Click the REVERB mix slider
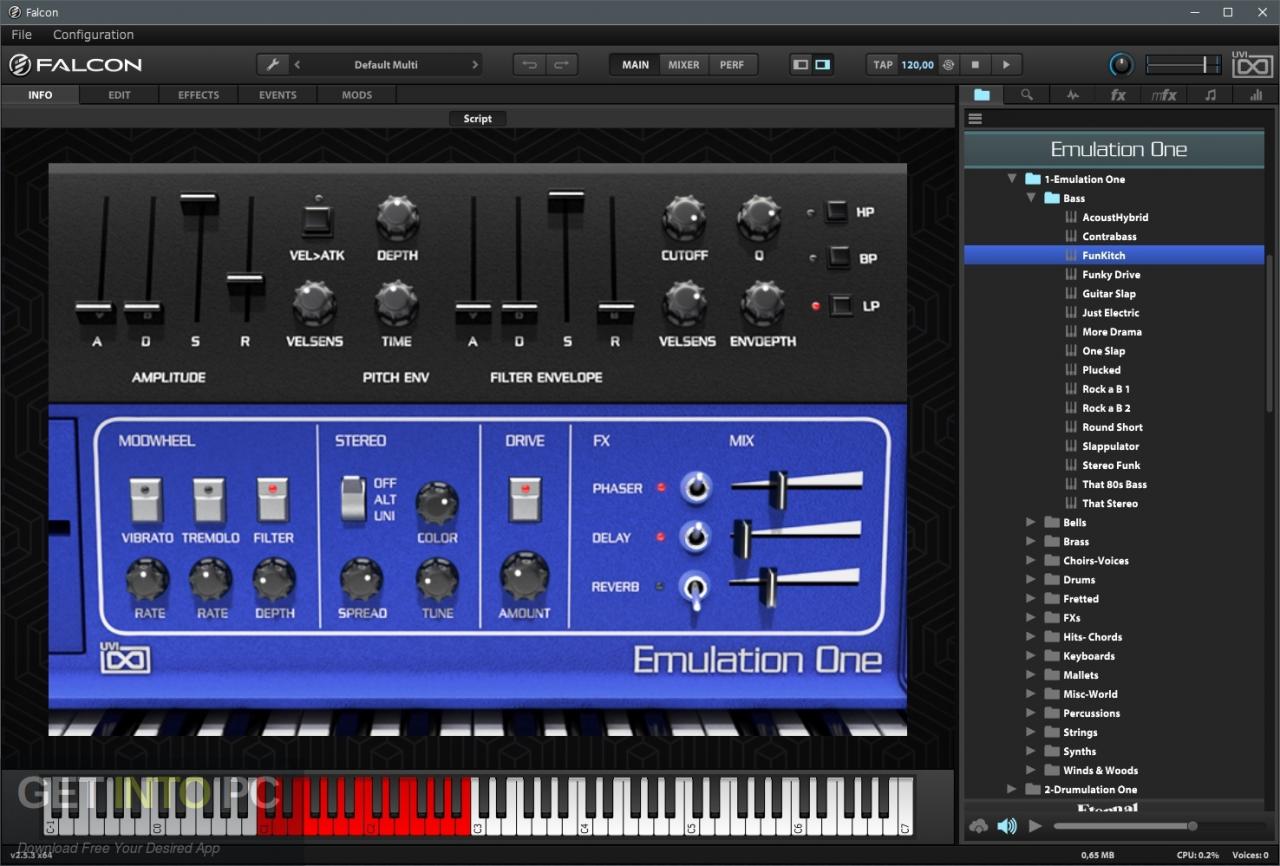Image resolution: width=1280 pixels, height=866 pixels. pyautogui.click(x=794, y=586)
